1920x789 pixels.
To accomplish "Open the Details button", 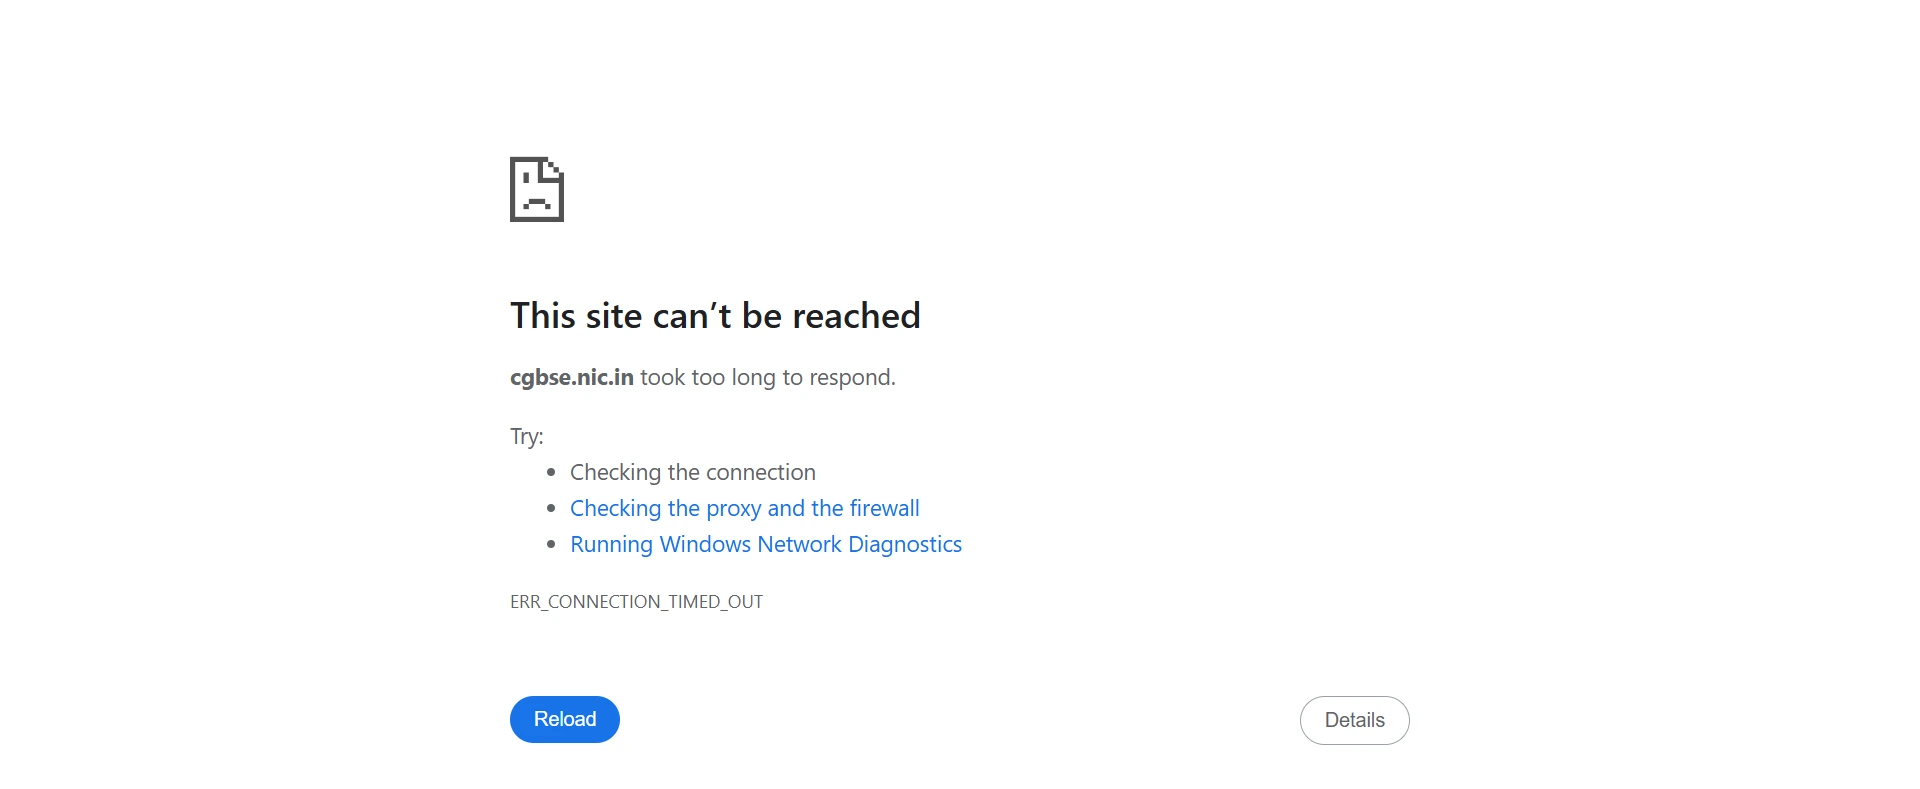I will coord(1354,720).
